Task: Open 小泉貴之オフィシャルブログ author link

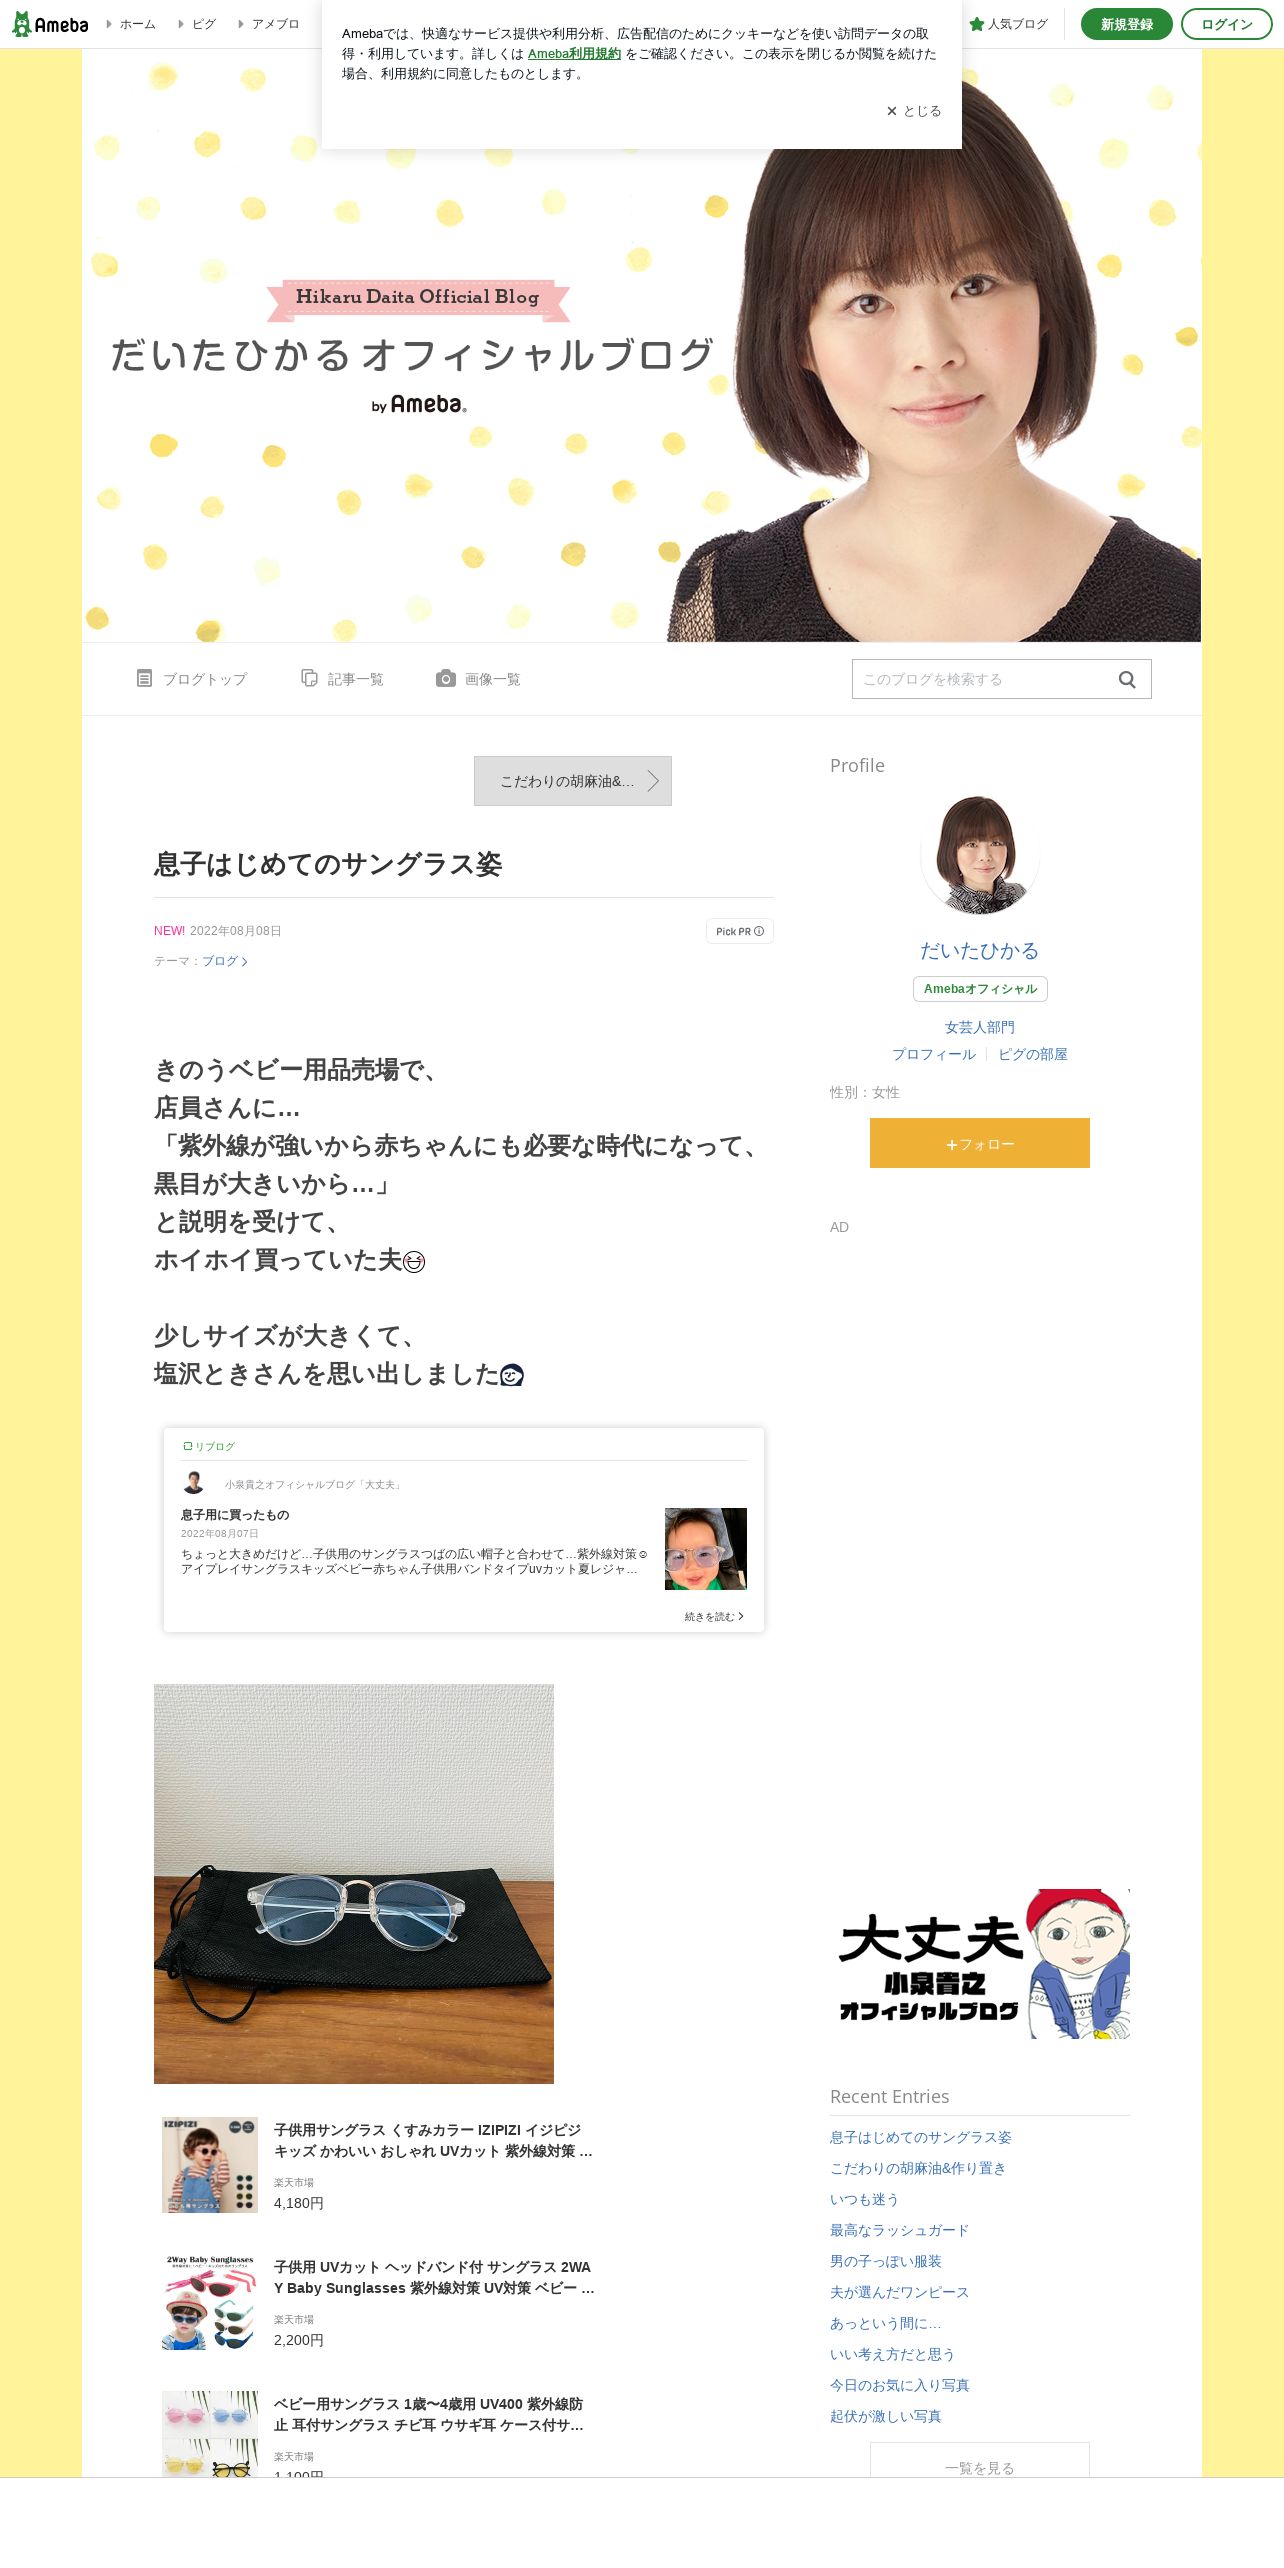Action: point(313,1485)
